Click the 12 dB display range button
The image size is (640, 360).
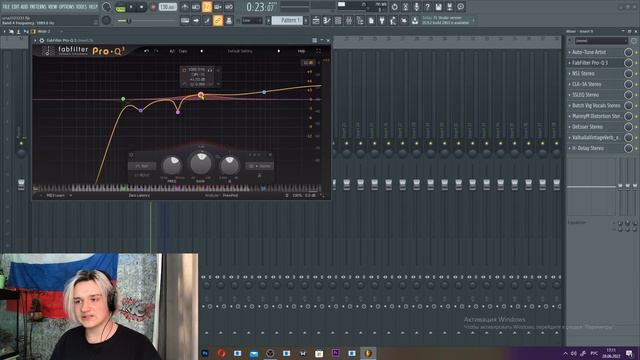(x=308, y=62)
